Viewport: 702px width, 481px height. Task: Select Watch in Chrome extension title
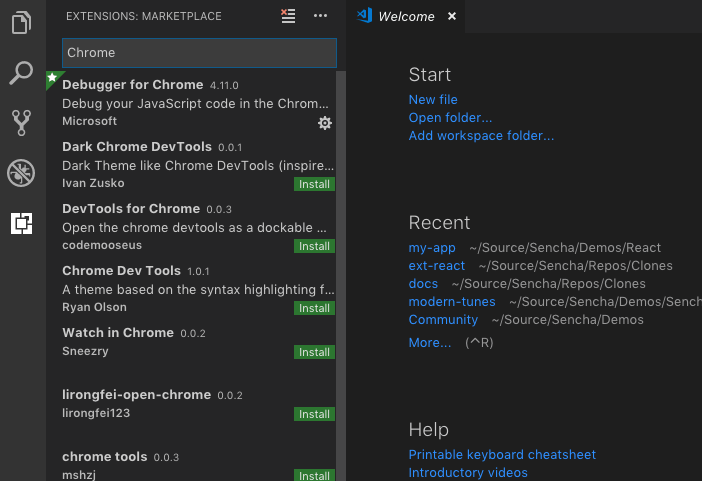[x=118, y=332]
